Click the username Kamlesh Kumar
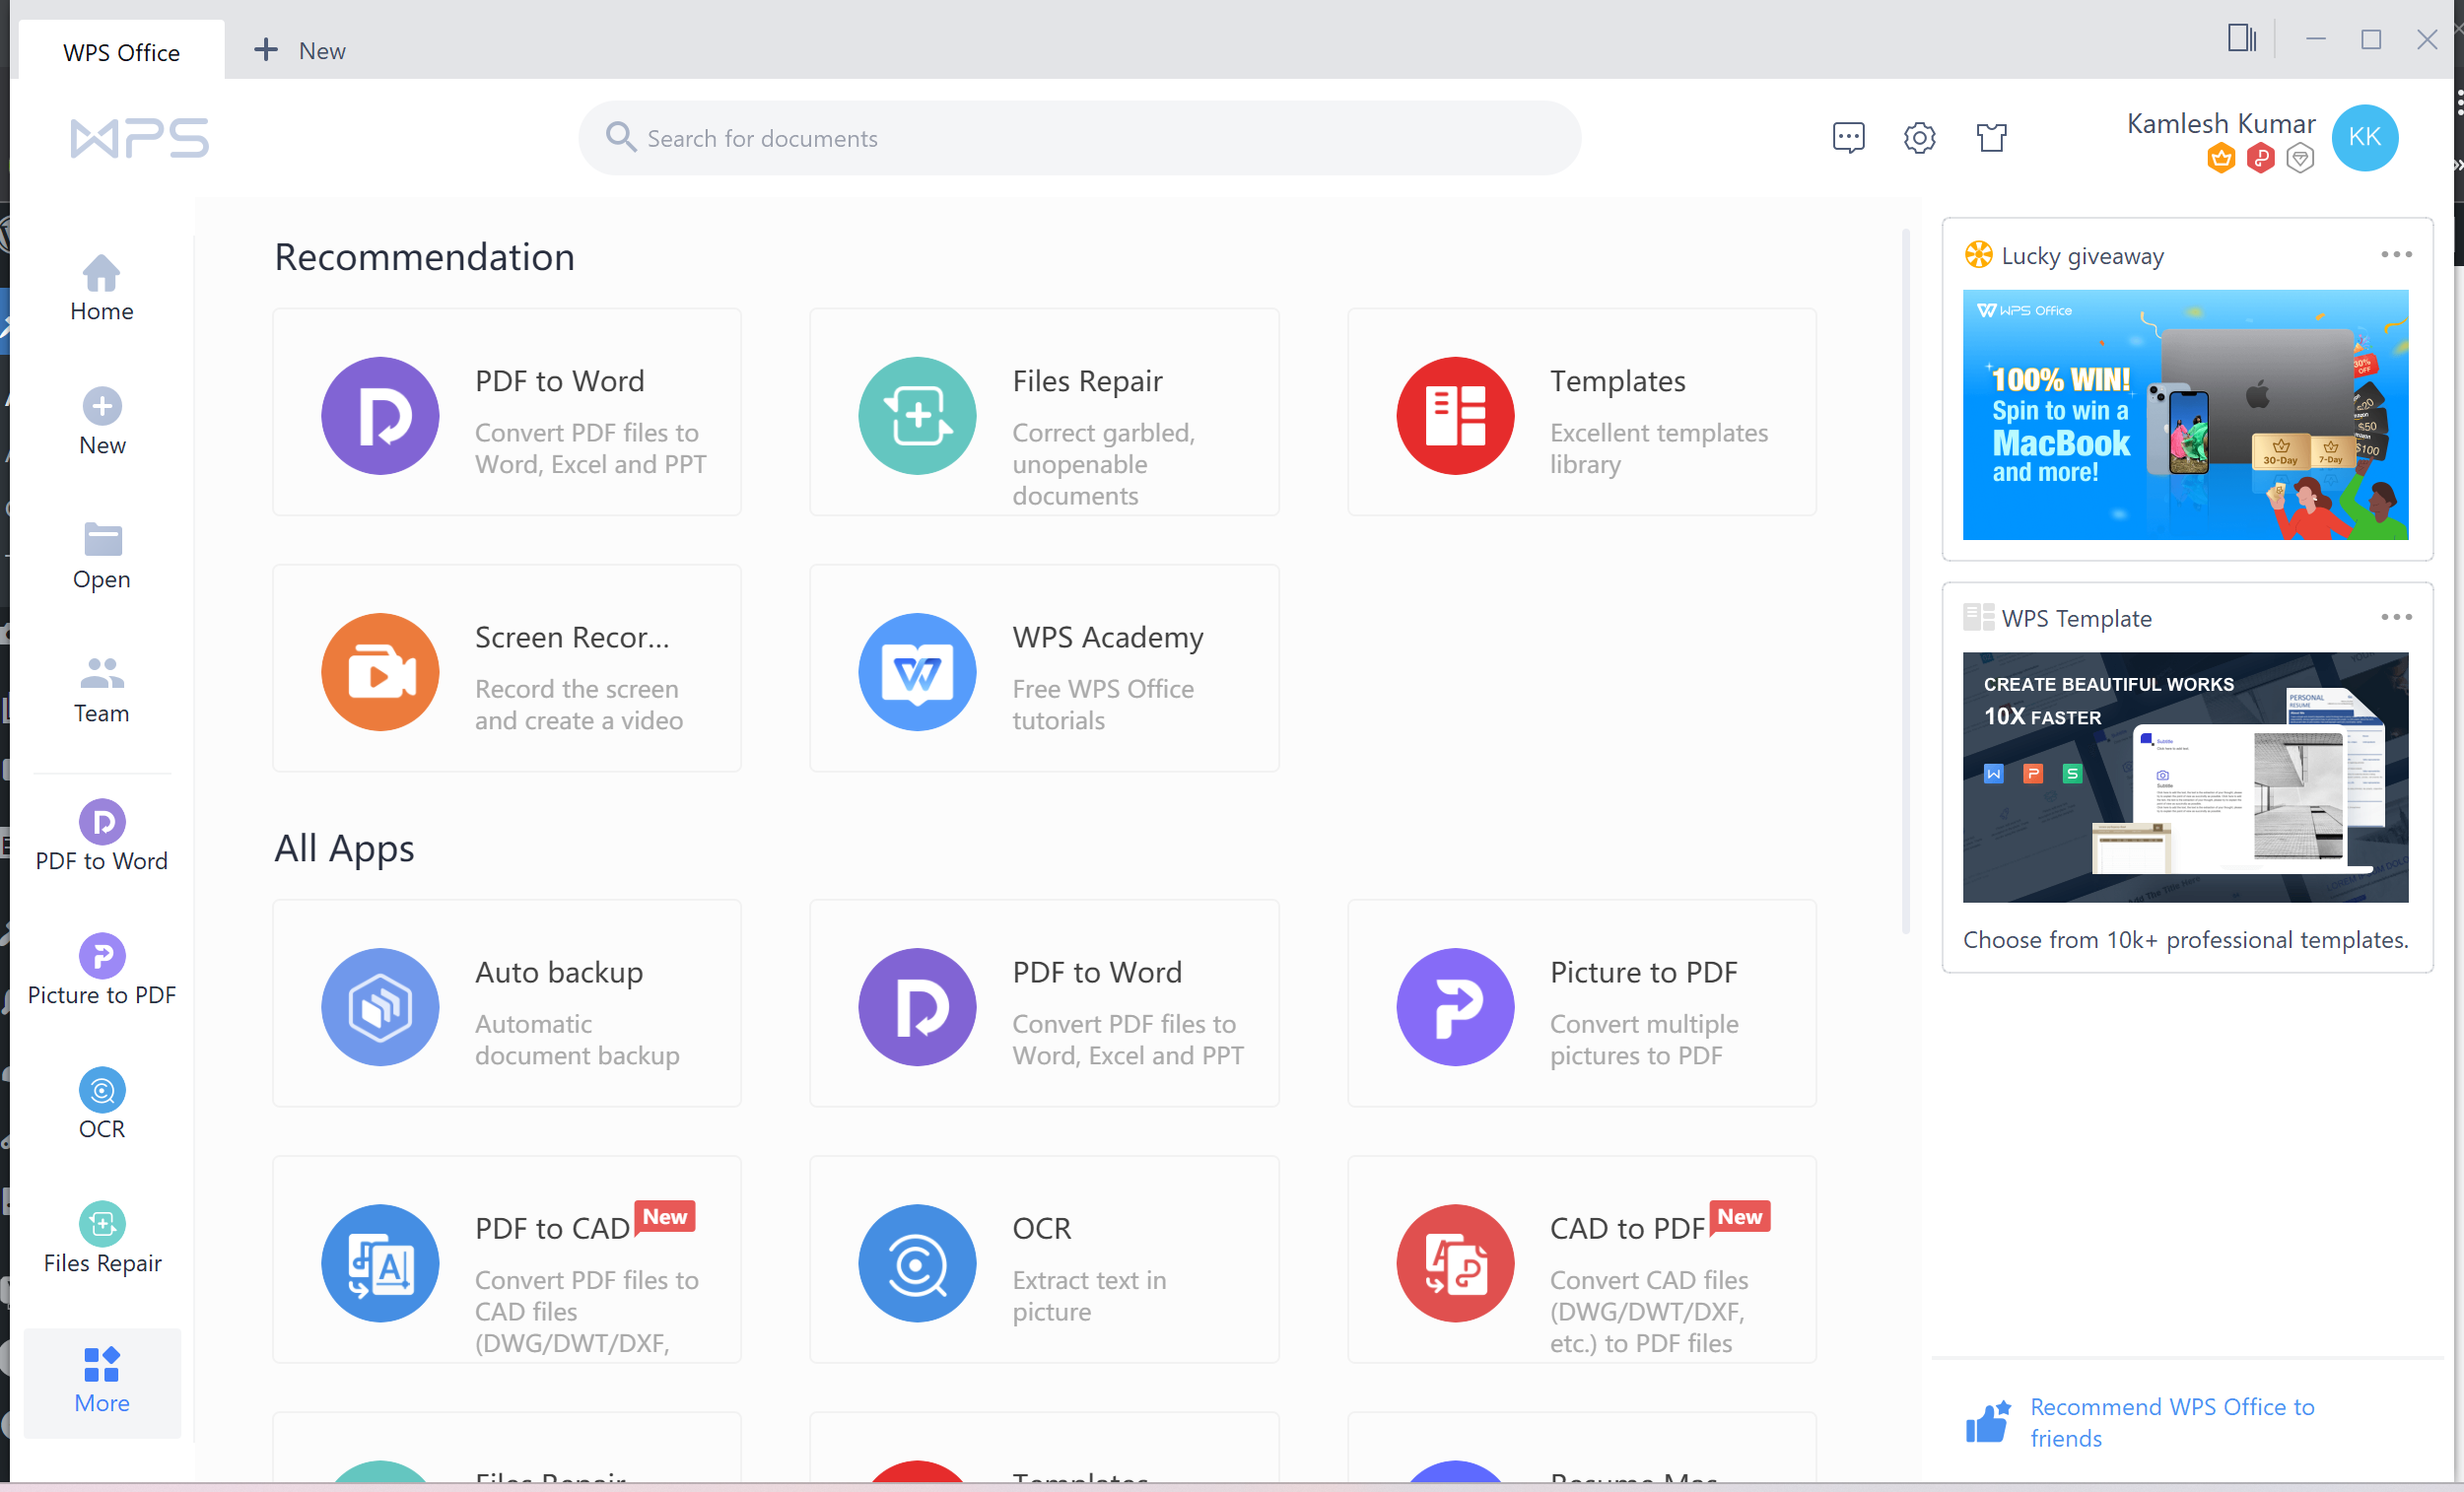Image resolution: width=2464 pixels, height=1492 pixels. coord(2220,123)
